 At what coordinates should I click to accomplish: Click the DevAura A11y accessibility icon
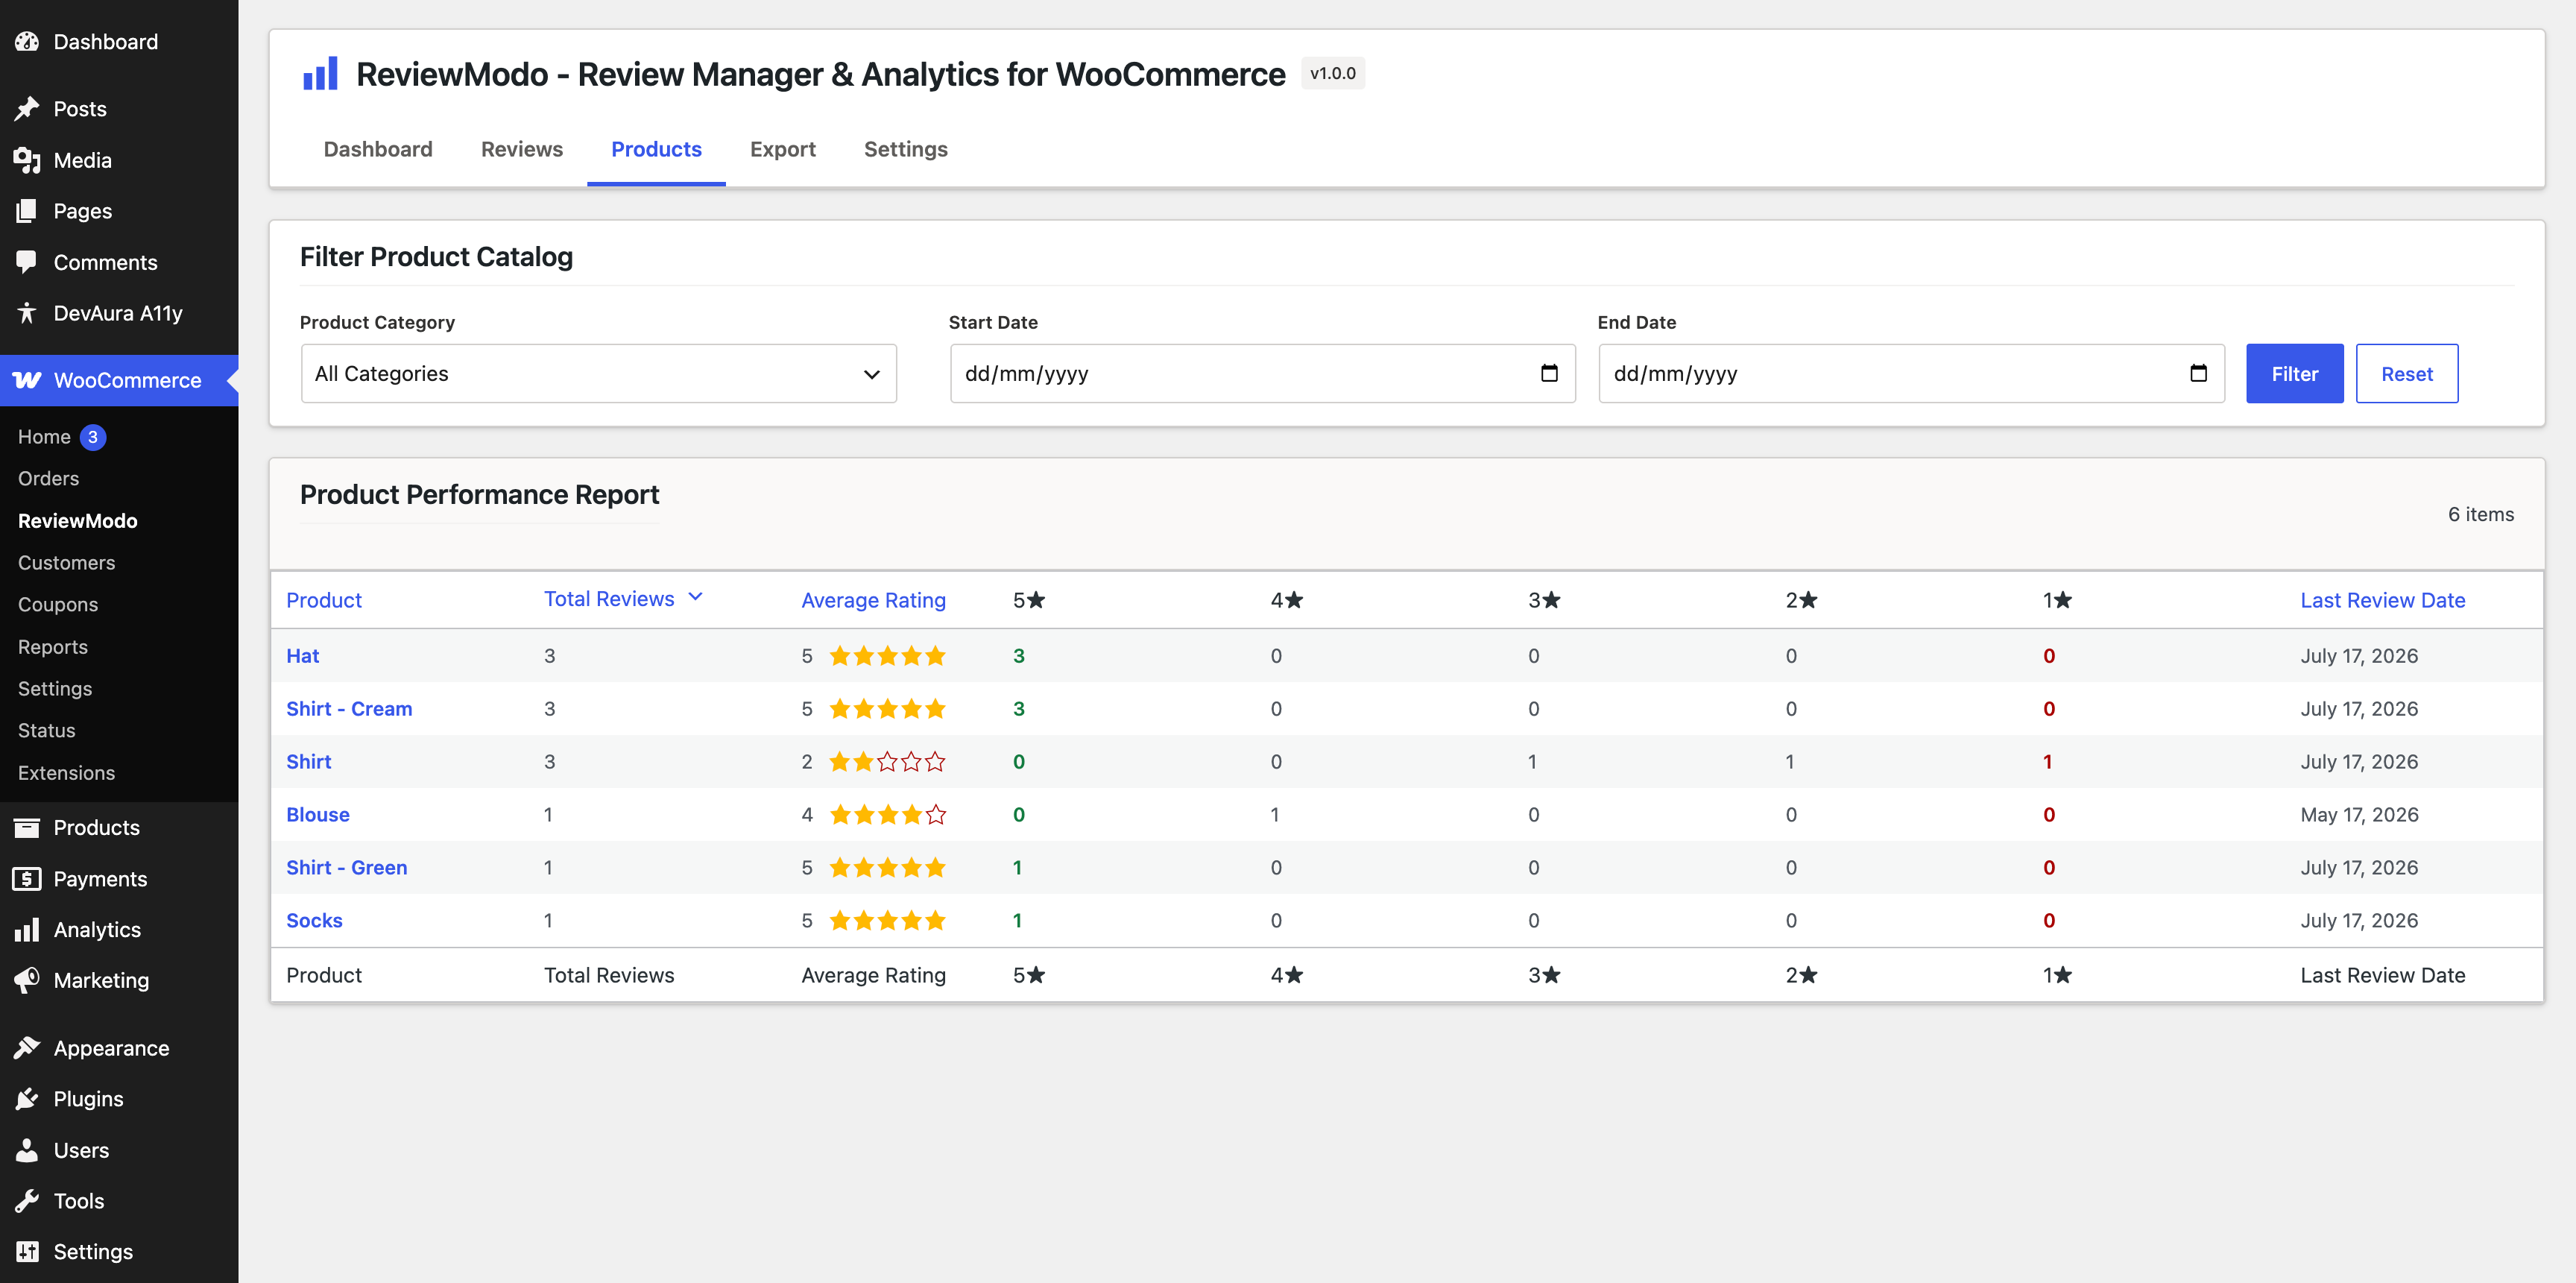[27, 313]
